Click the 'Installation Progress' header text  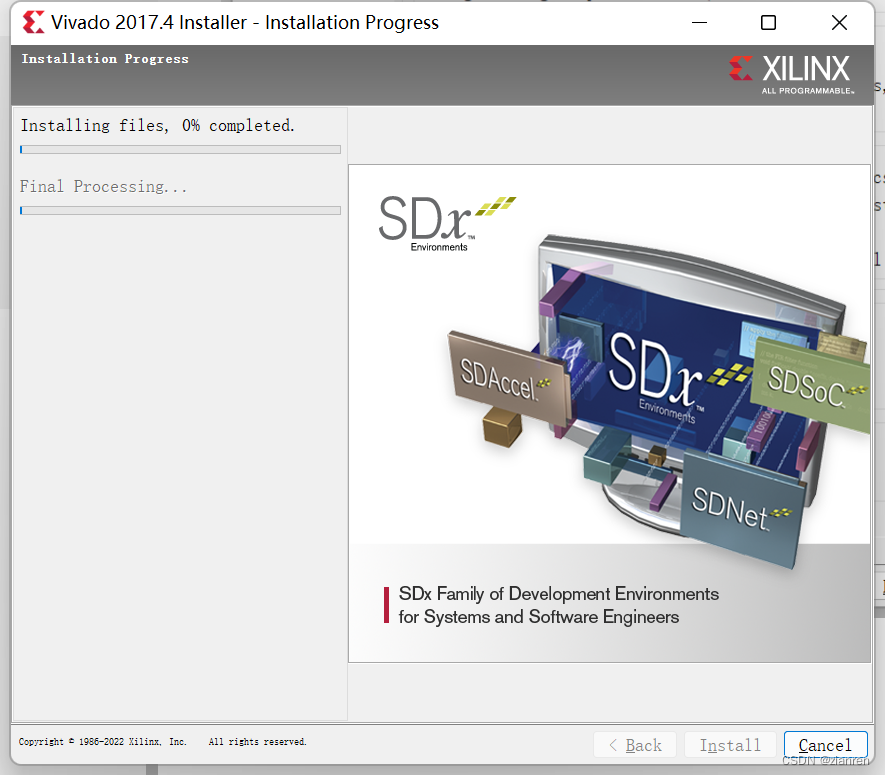105,59
